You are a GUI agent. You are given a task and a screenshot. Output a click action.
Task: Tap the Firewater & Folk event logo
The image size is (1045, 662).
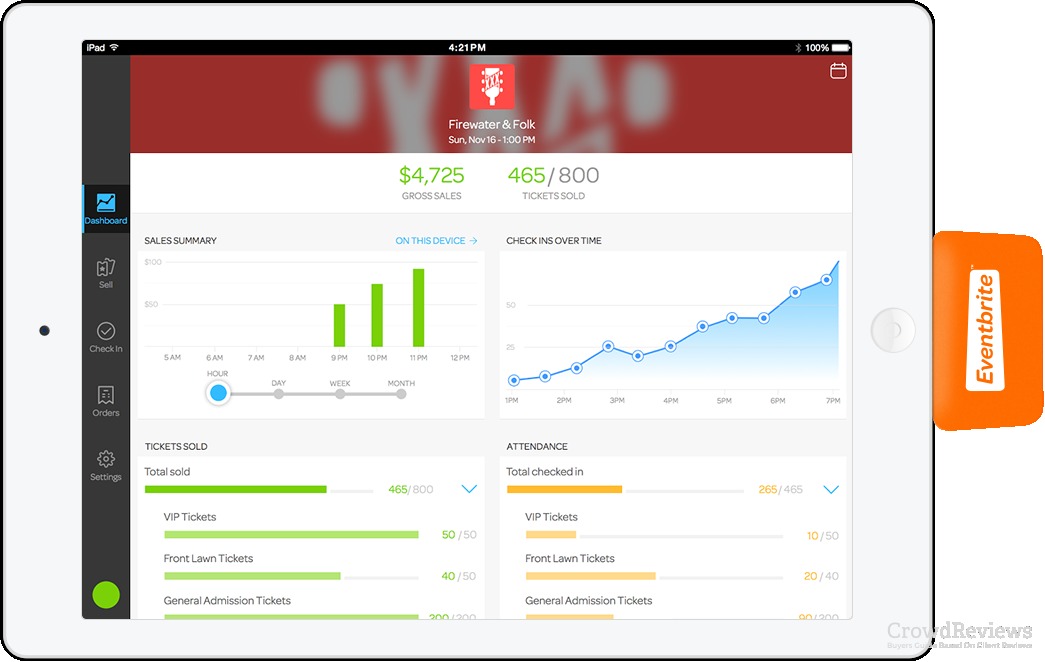point(492,86)
